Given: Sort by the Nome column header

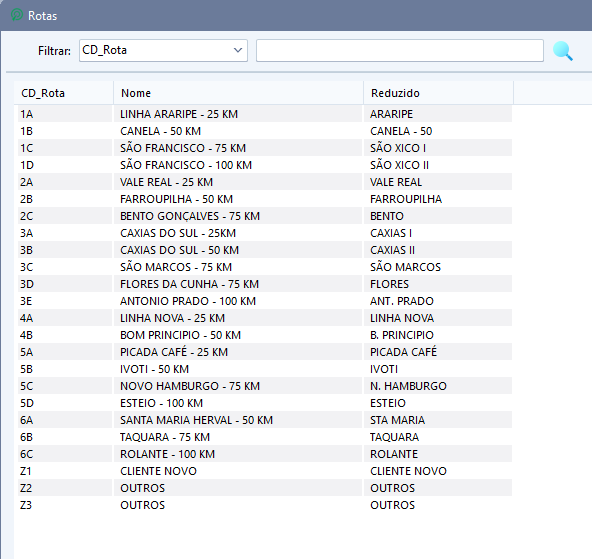Looking at the screenshot, I should 238,93.
